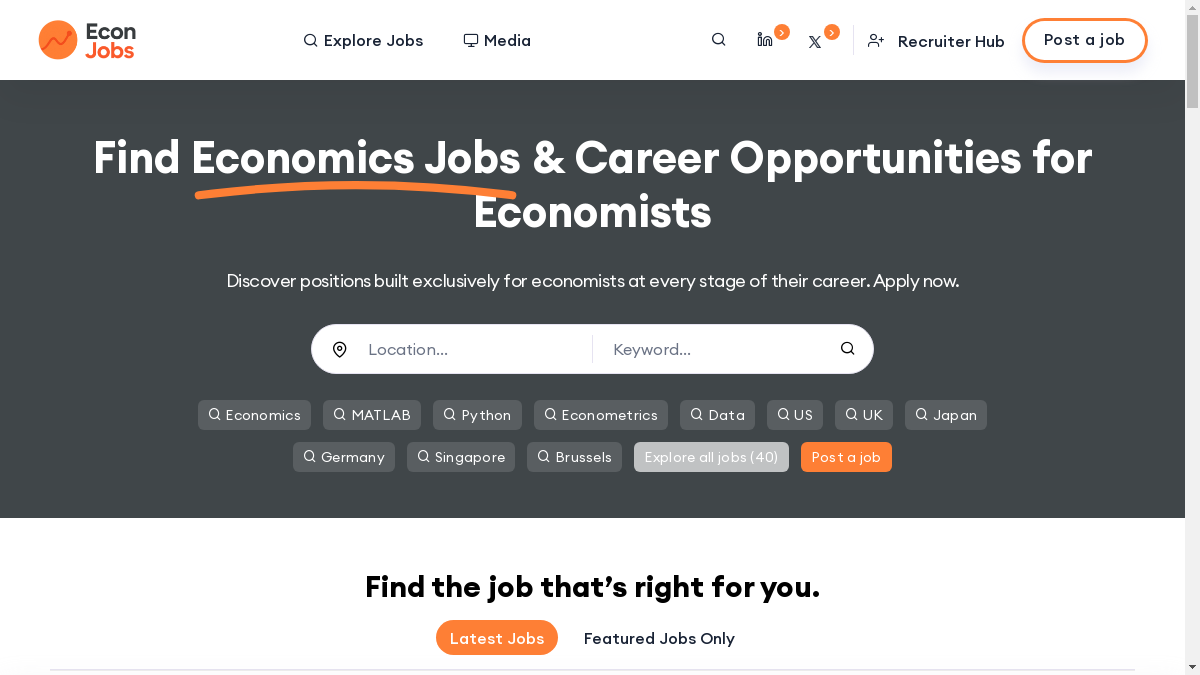This screenshot has height=675, width=1200.
Task: Click Explore all jobs (40) button
Action: pyautogui.click(x=711, y=457)
